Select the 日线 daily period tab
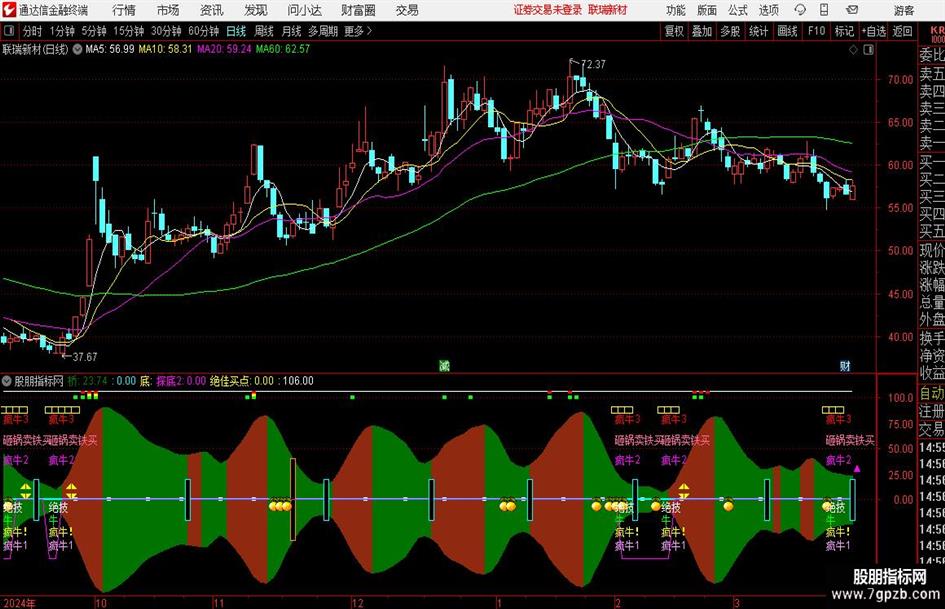Image resolution: width=945 pixels, height=609 pixels. (x=236, y=31)
